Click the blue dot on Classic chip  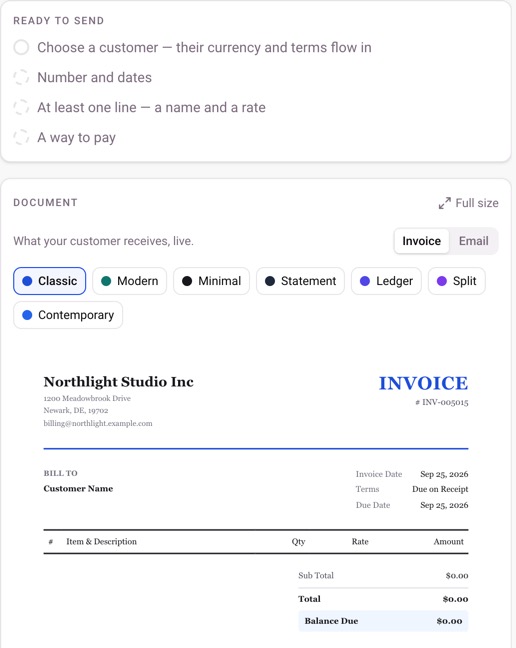pos(27,281)
